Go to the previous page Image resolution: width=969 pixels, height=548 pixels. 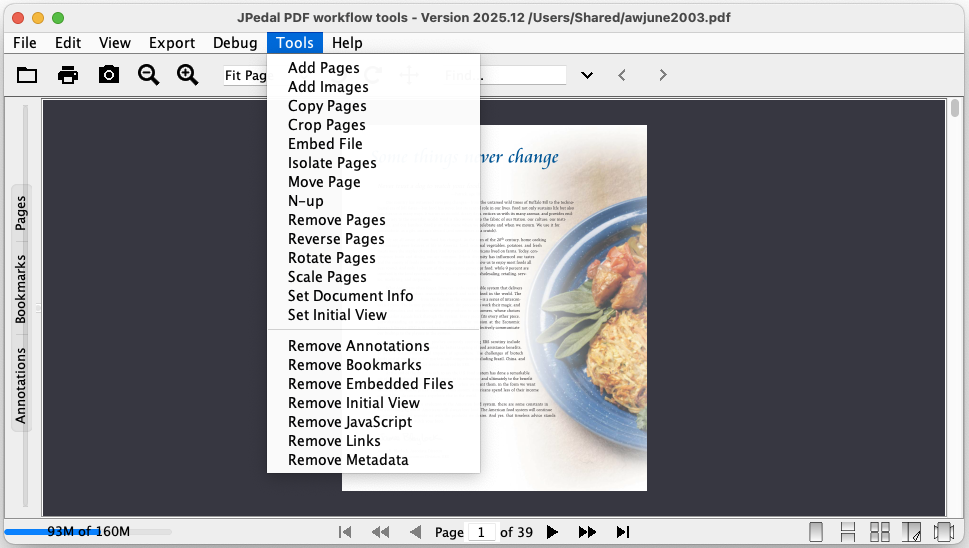(x=416, y=532)
